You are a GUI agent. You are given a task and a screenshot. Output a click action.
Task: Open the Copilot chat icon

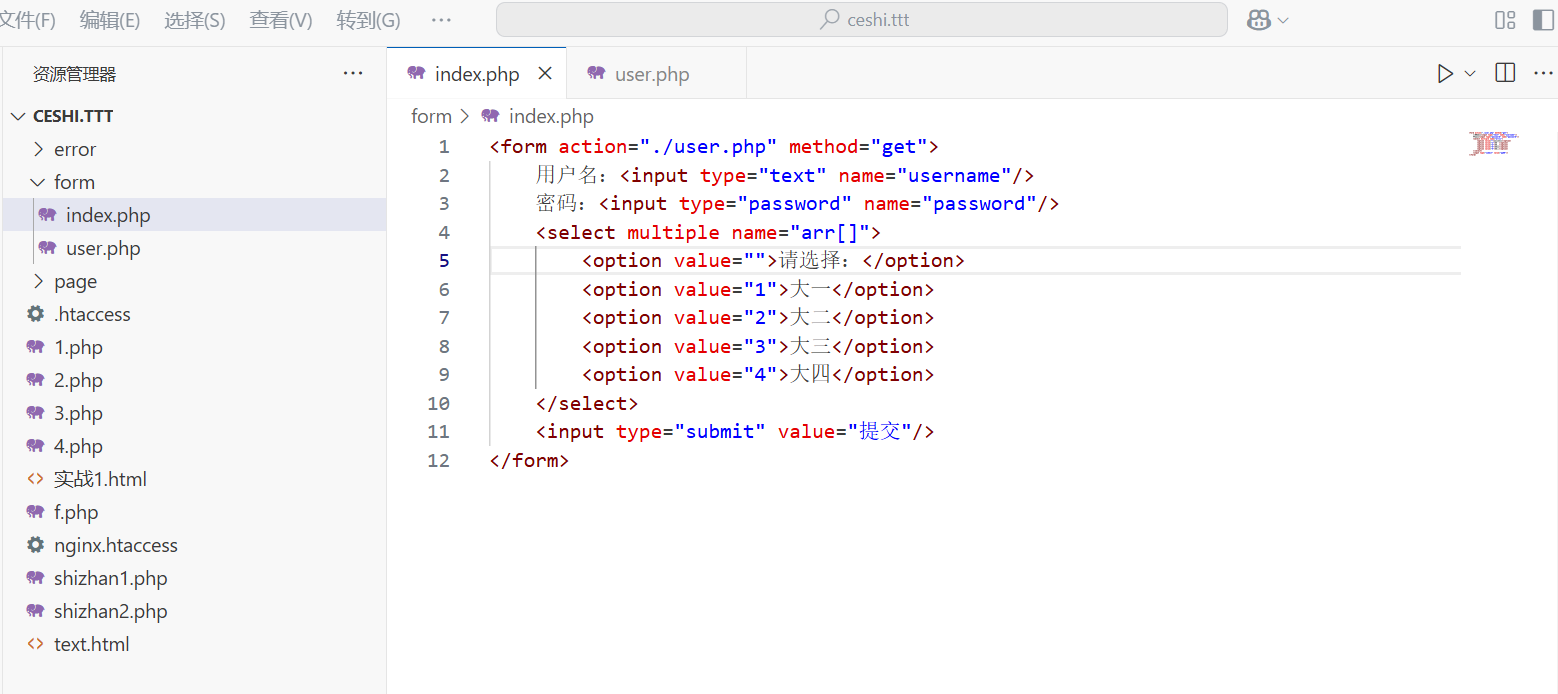pos(1258,19)
